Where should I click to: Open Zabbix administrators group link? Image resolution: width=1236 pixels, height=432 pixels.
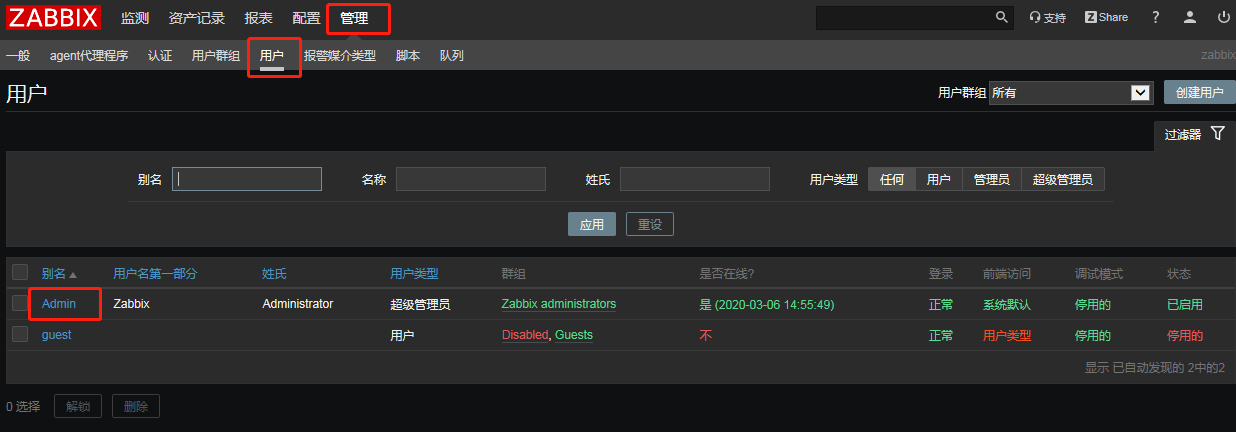[559, 304]
